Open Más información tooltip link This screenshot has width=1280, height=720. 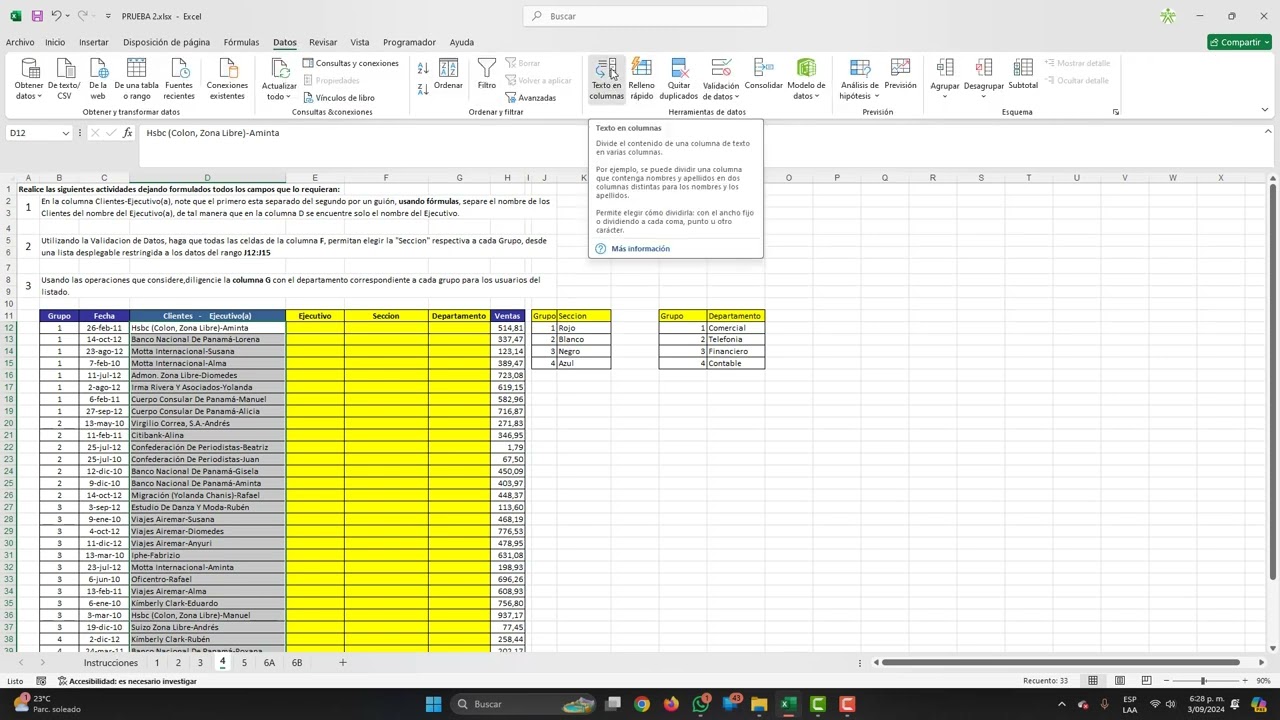point(641,248)
